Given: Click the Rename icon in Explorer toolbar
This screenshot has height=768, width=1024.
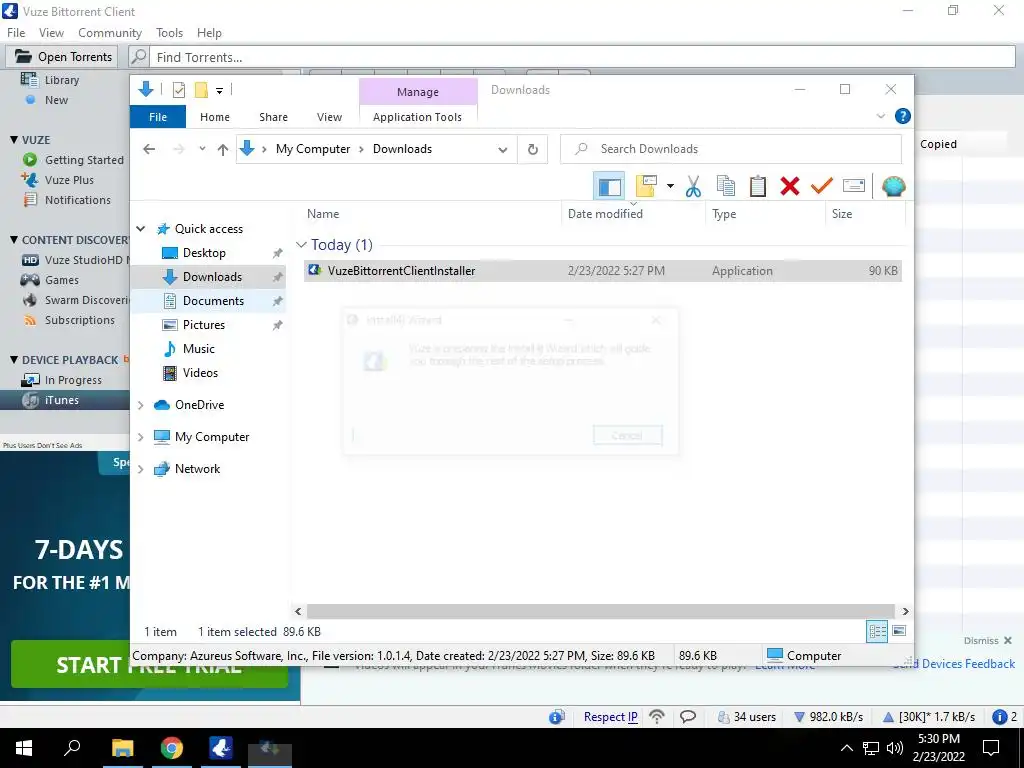Looking at the screenshot, I should [x=854, y=187].
